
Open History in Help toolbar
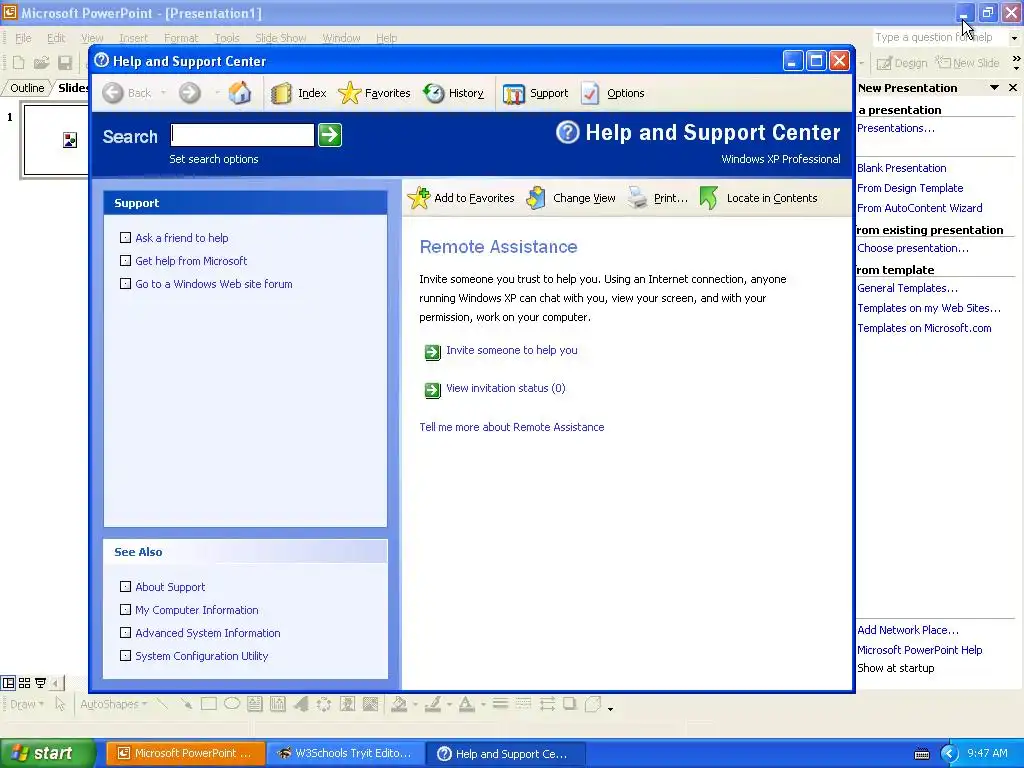click(x=453, y=93)
